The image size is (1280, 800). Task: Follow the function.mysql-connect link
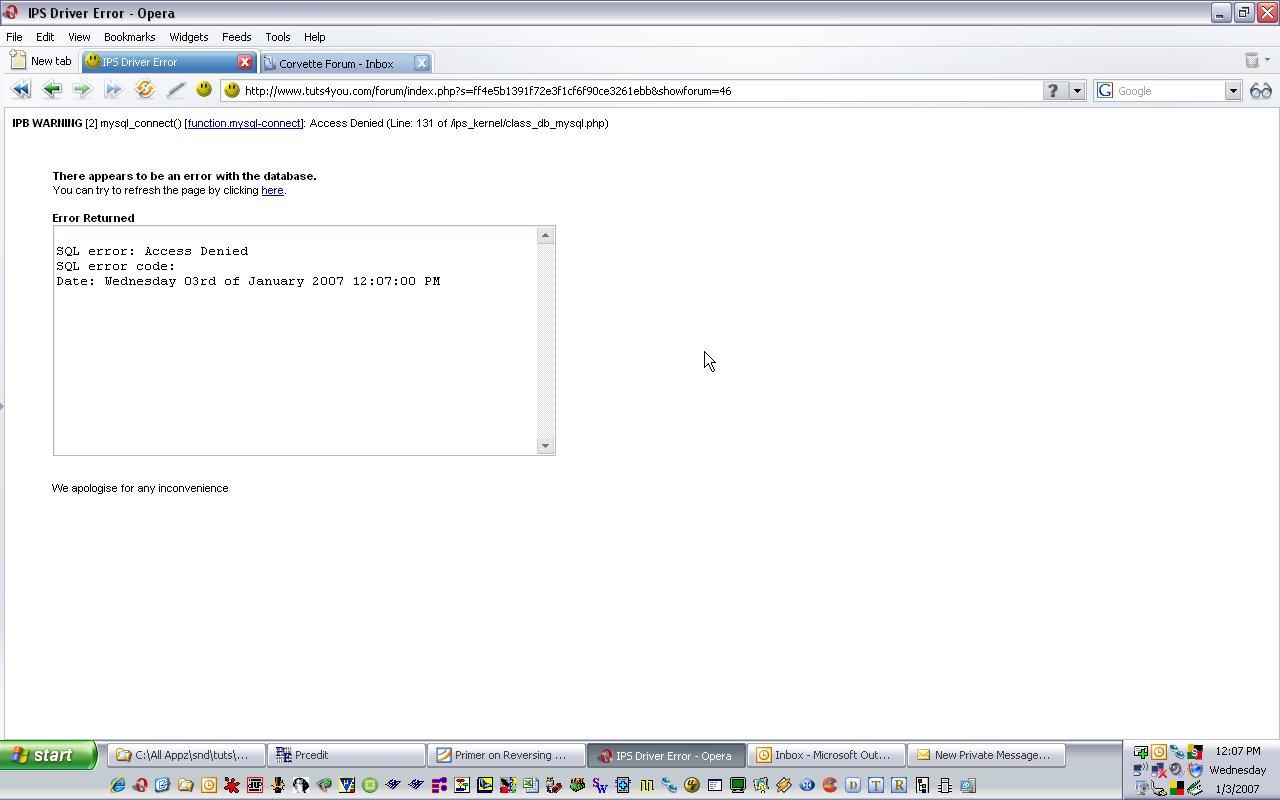click(244, 123)
